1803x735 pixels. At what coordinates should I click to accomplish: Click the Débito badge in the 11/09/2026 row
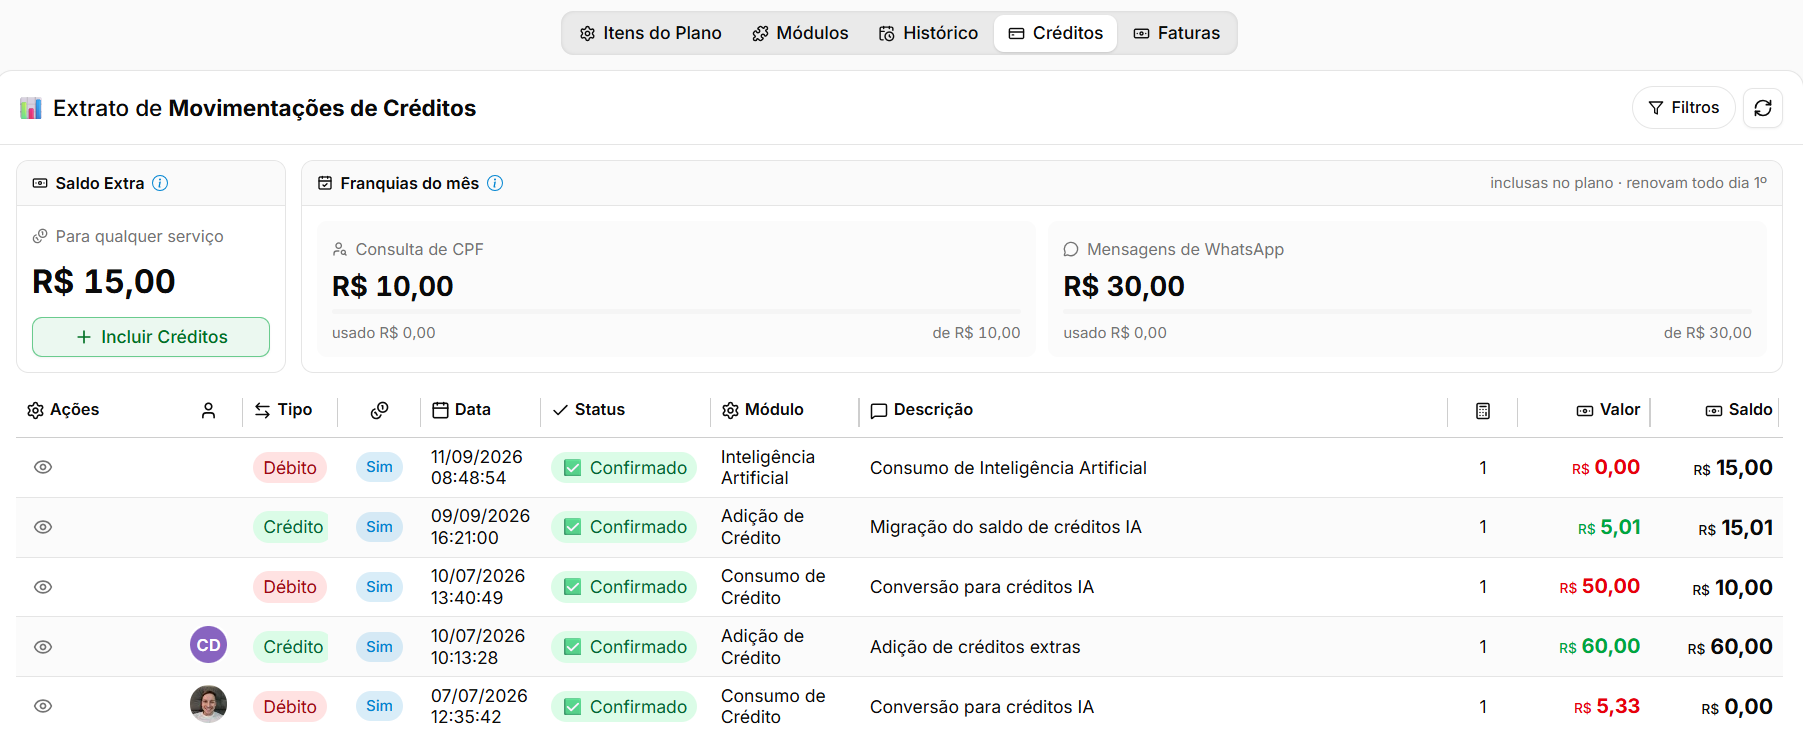click(290, 467)
